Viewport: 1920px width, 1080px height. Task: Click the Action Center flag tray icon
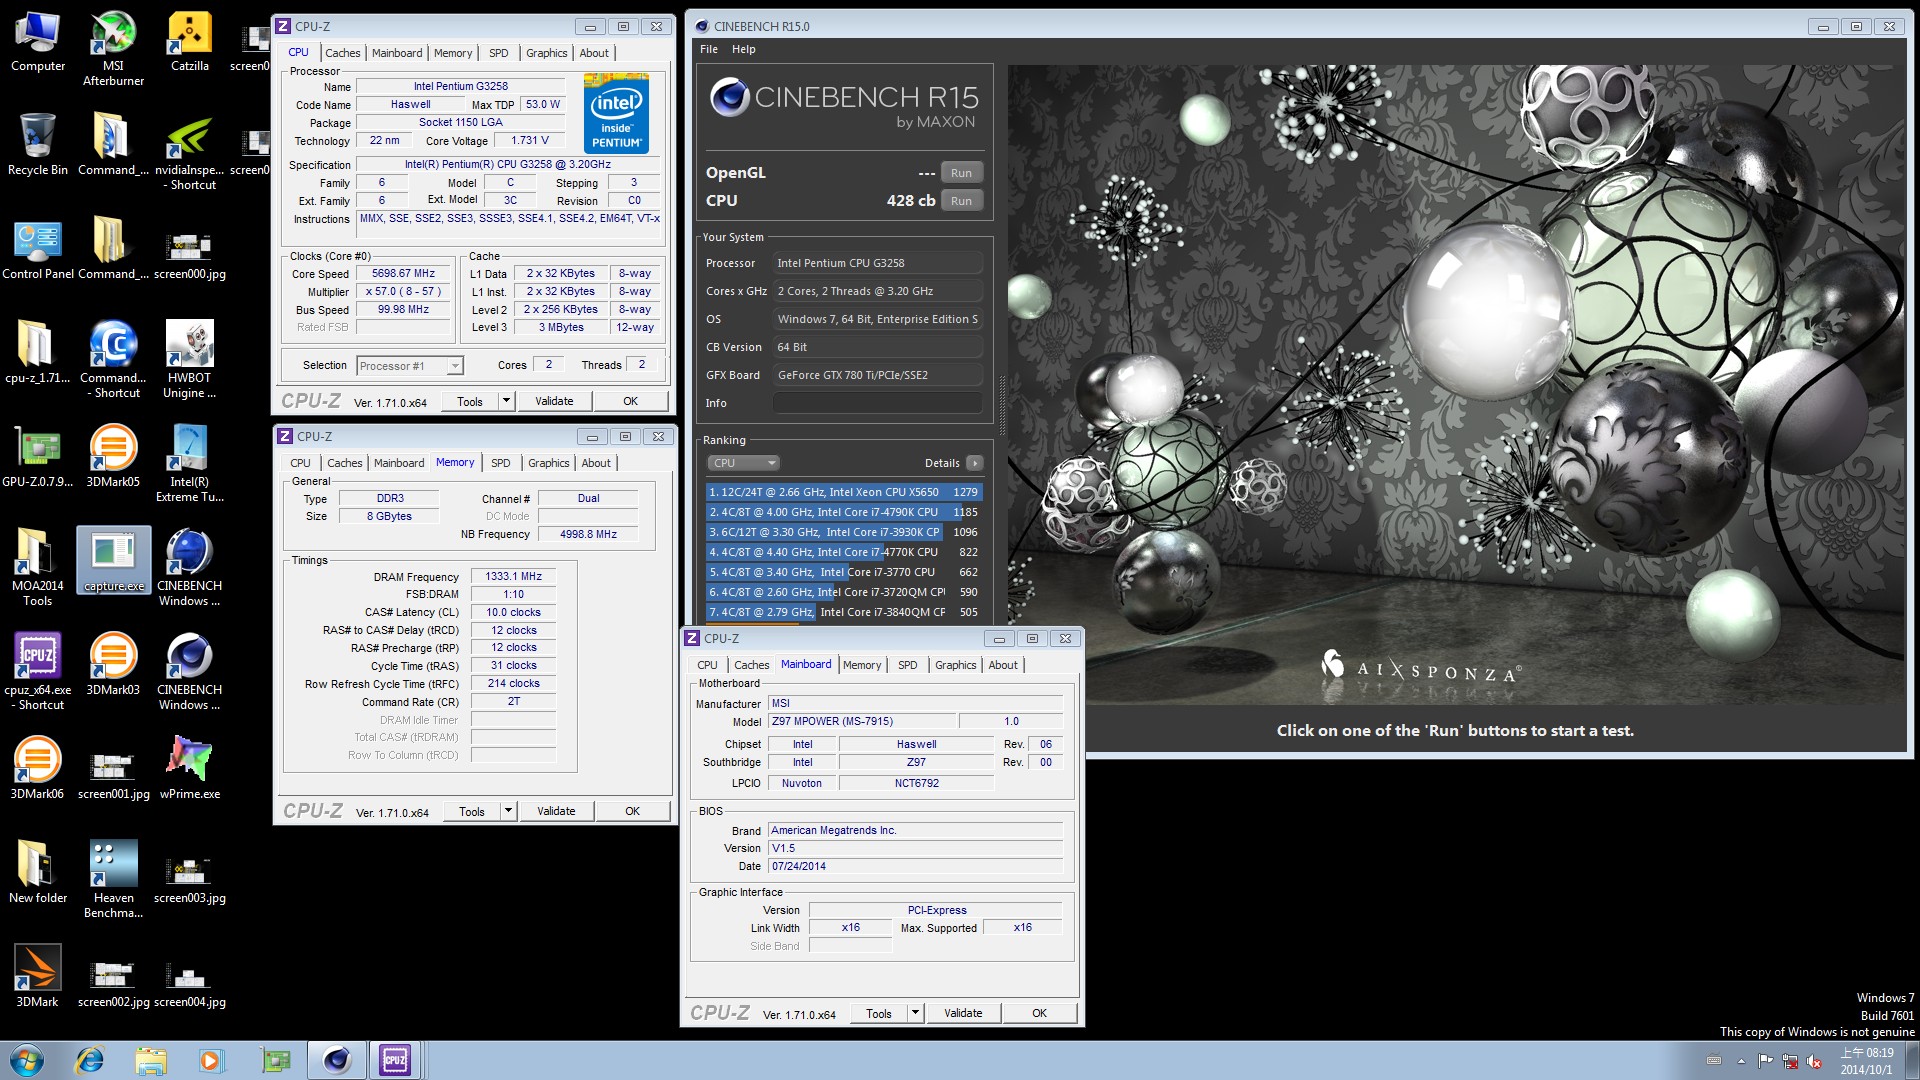(1766, 1061)
